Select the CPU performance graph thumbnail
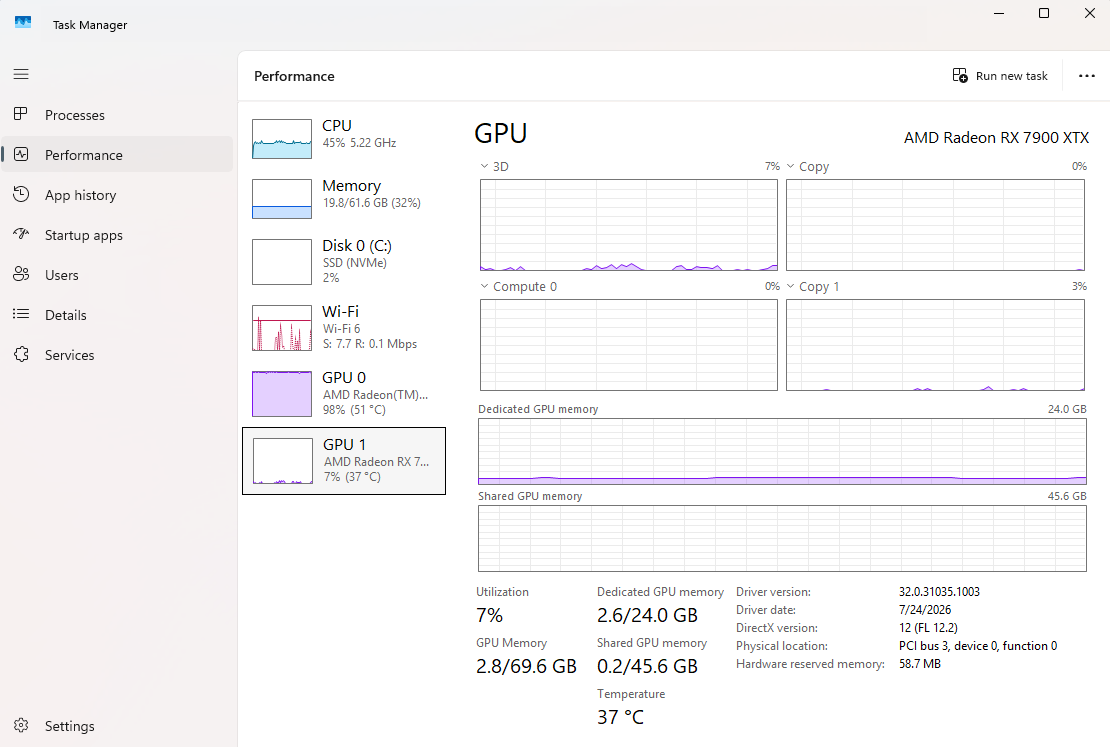Viewport: 1110px width, 747px height. tap(282, 139)
